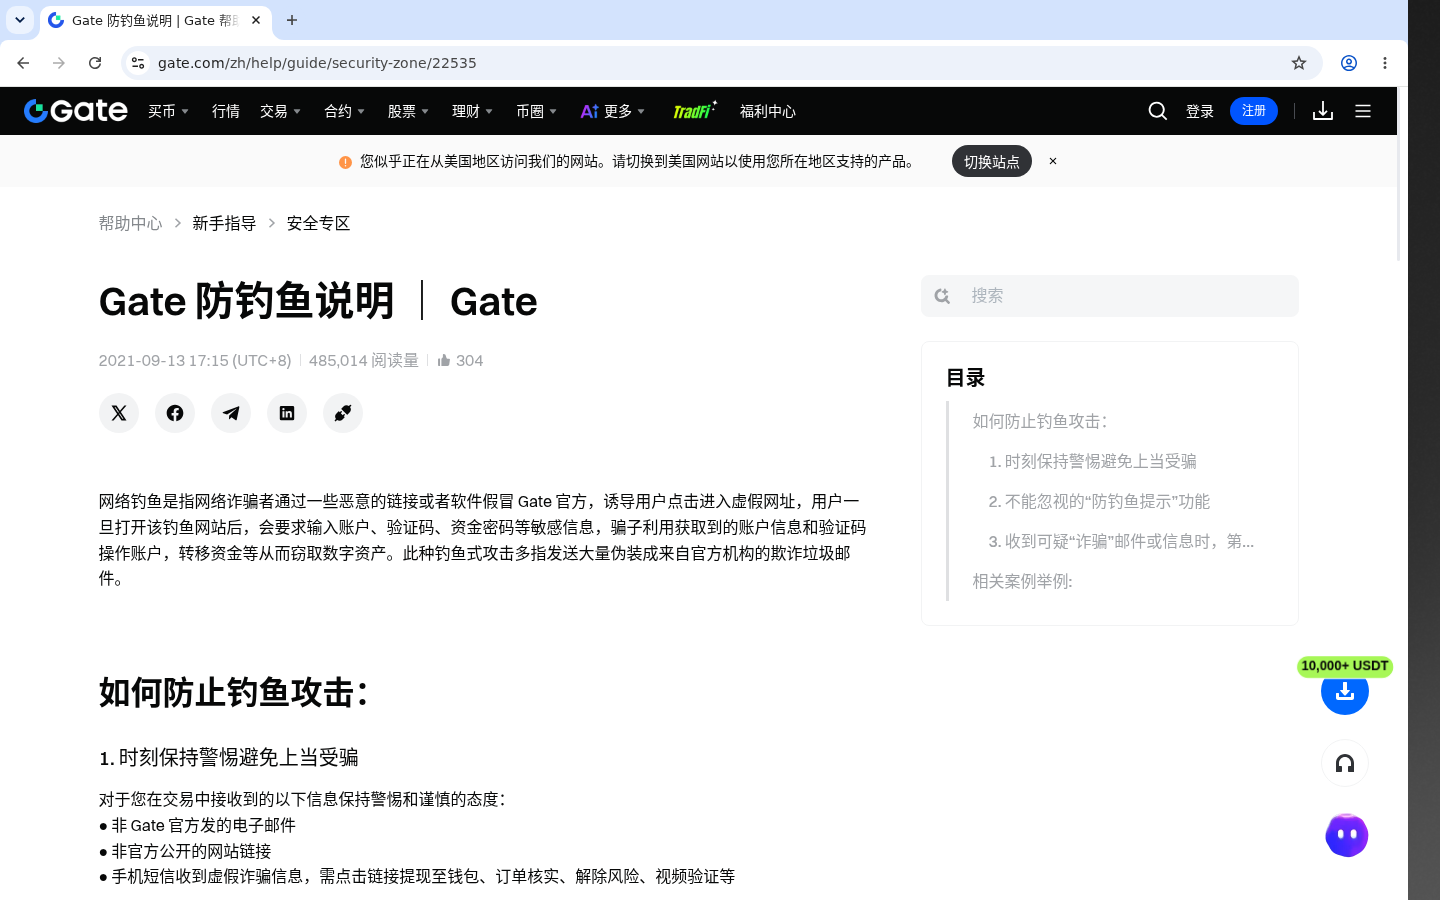Jump to 如何防止钓鱼攻击 in contents
Screen dimensions: 1440x900
pyautogui.click(x=1040, y=421)
